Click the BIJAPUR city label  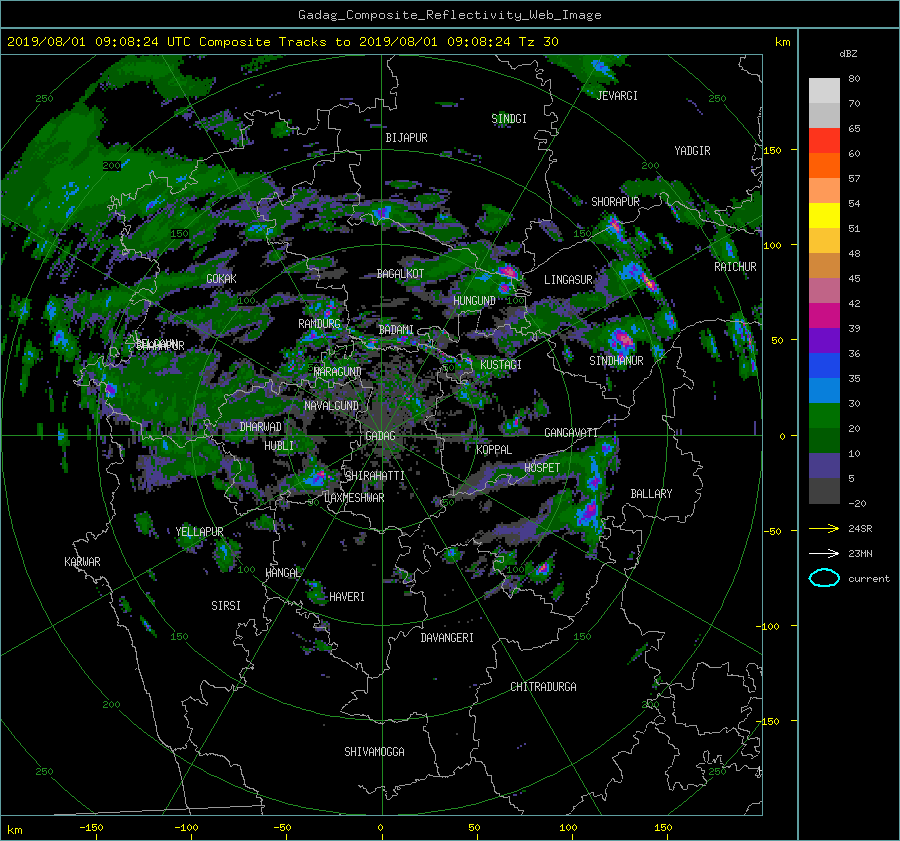click(x=406, y=138)
